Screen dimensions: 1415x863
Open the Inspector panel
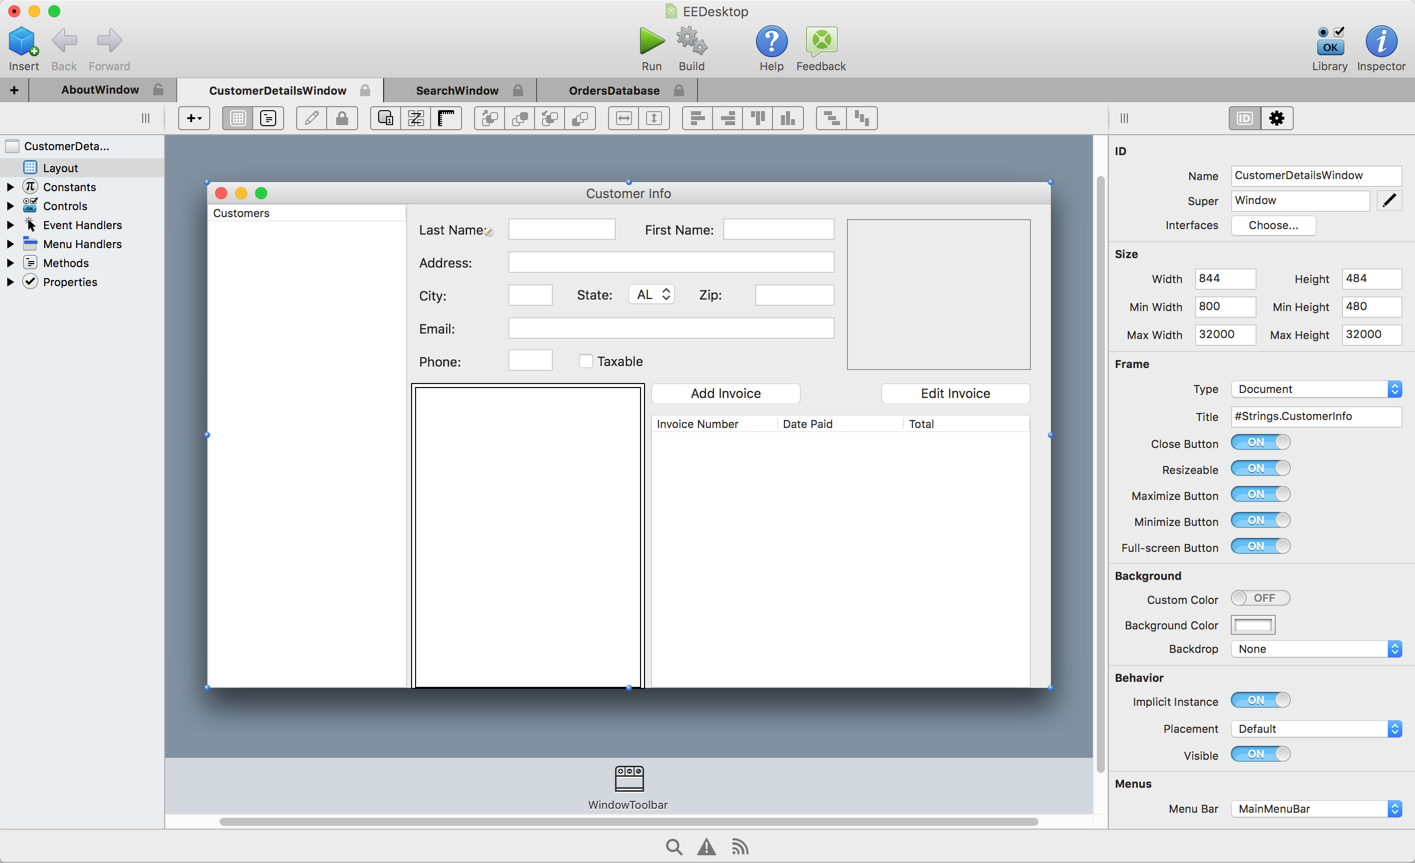[x=1380, y=42]
